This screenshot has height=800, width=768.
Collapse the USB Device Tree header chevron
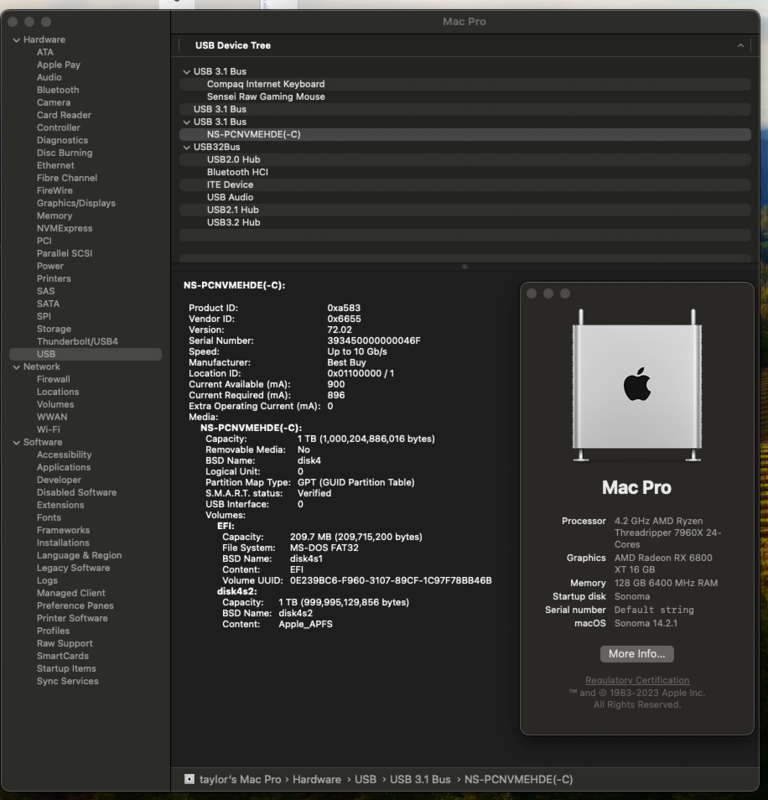(x=740, y=46)
